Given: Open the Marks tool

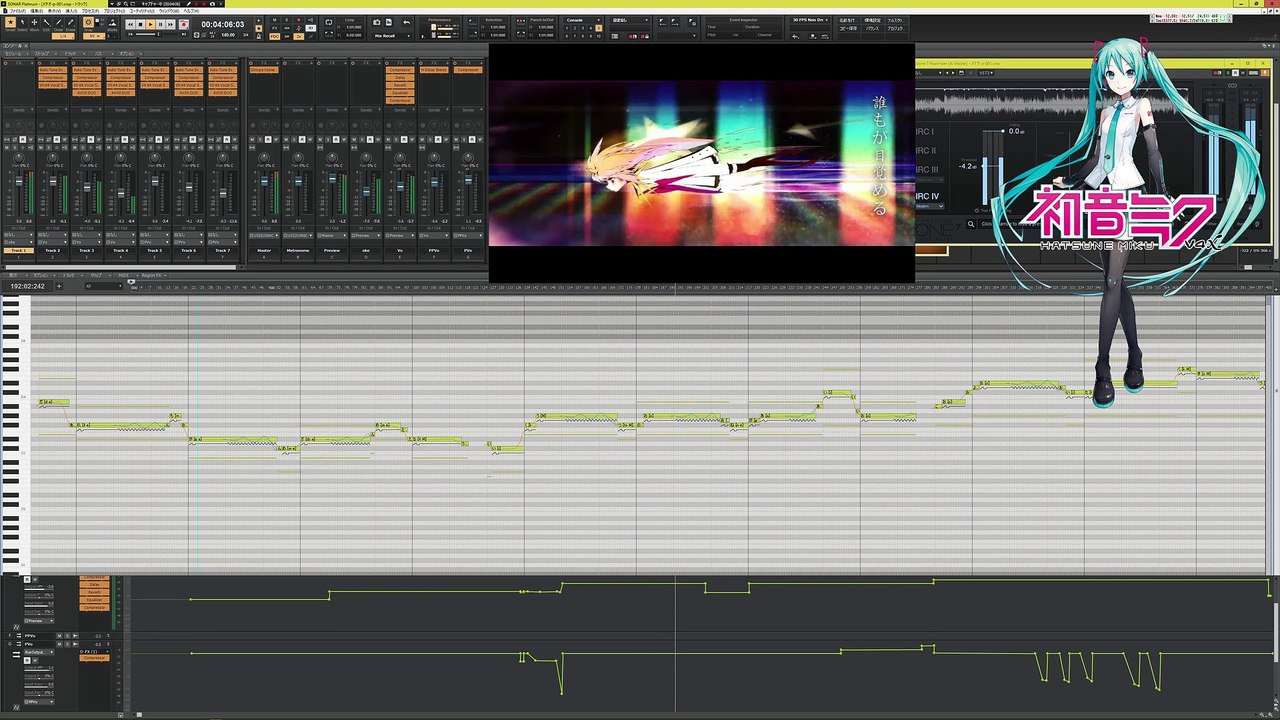Looking at the screenshot, I should click(111, 23).
